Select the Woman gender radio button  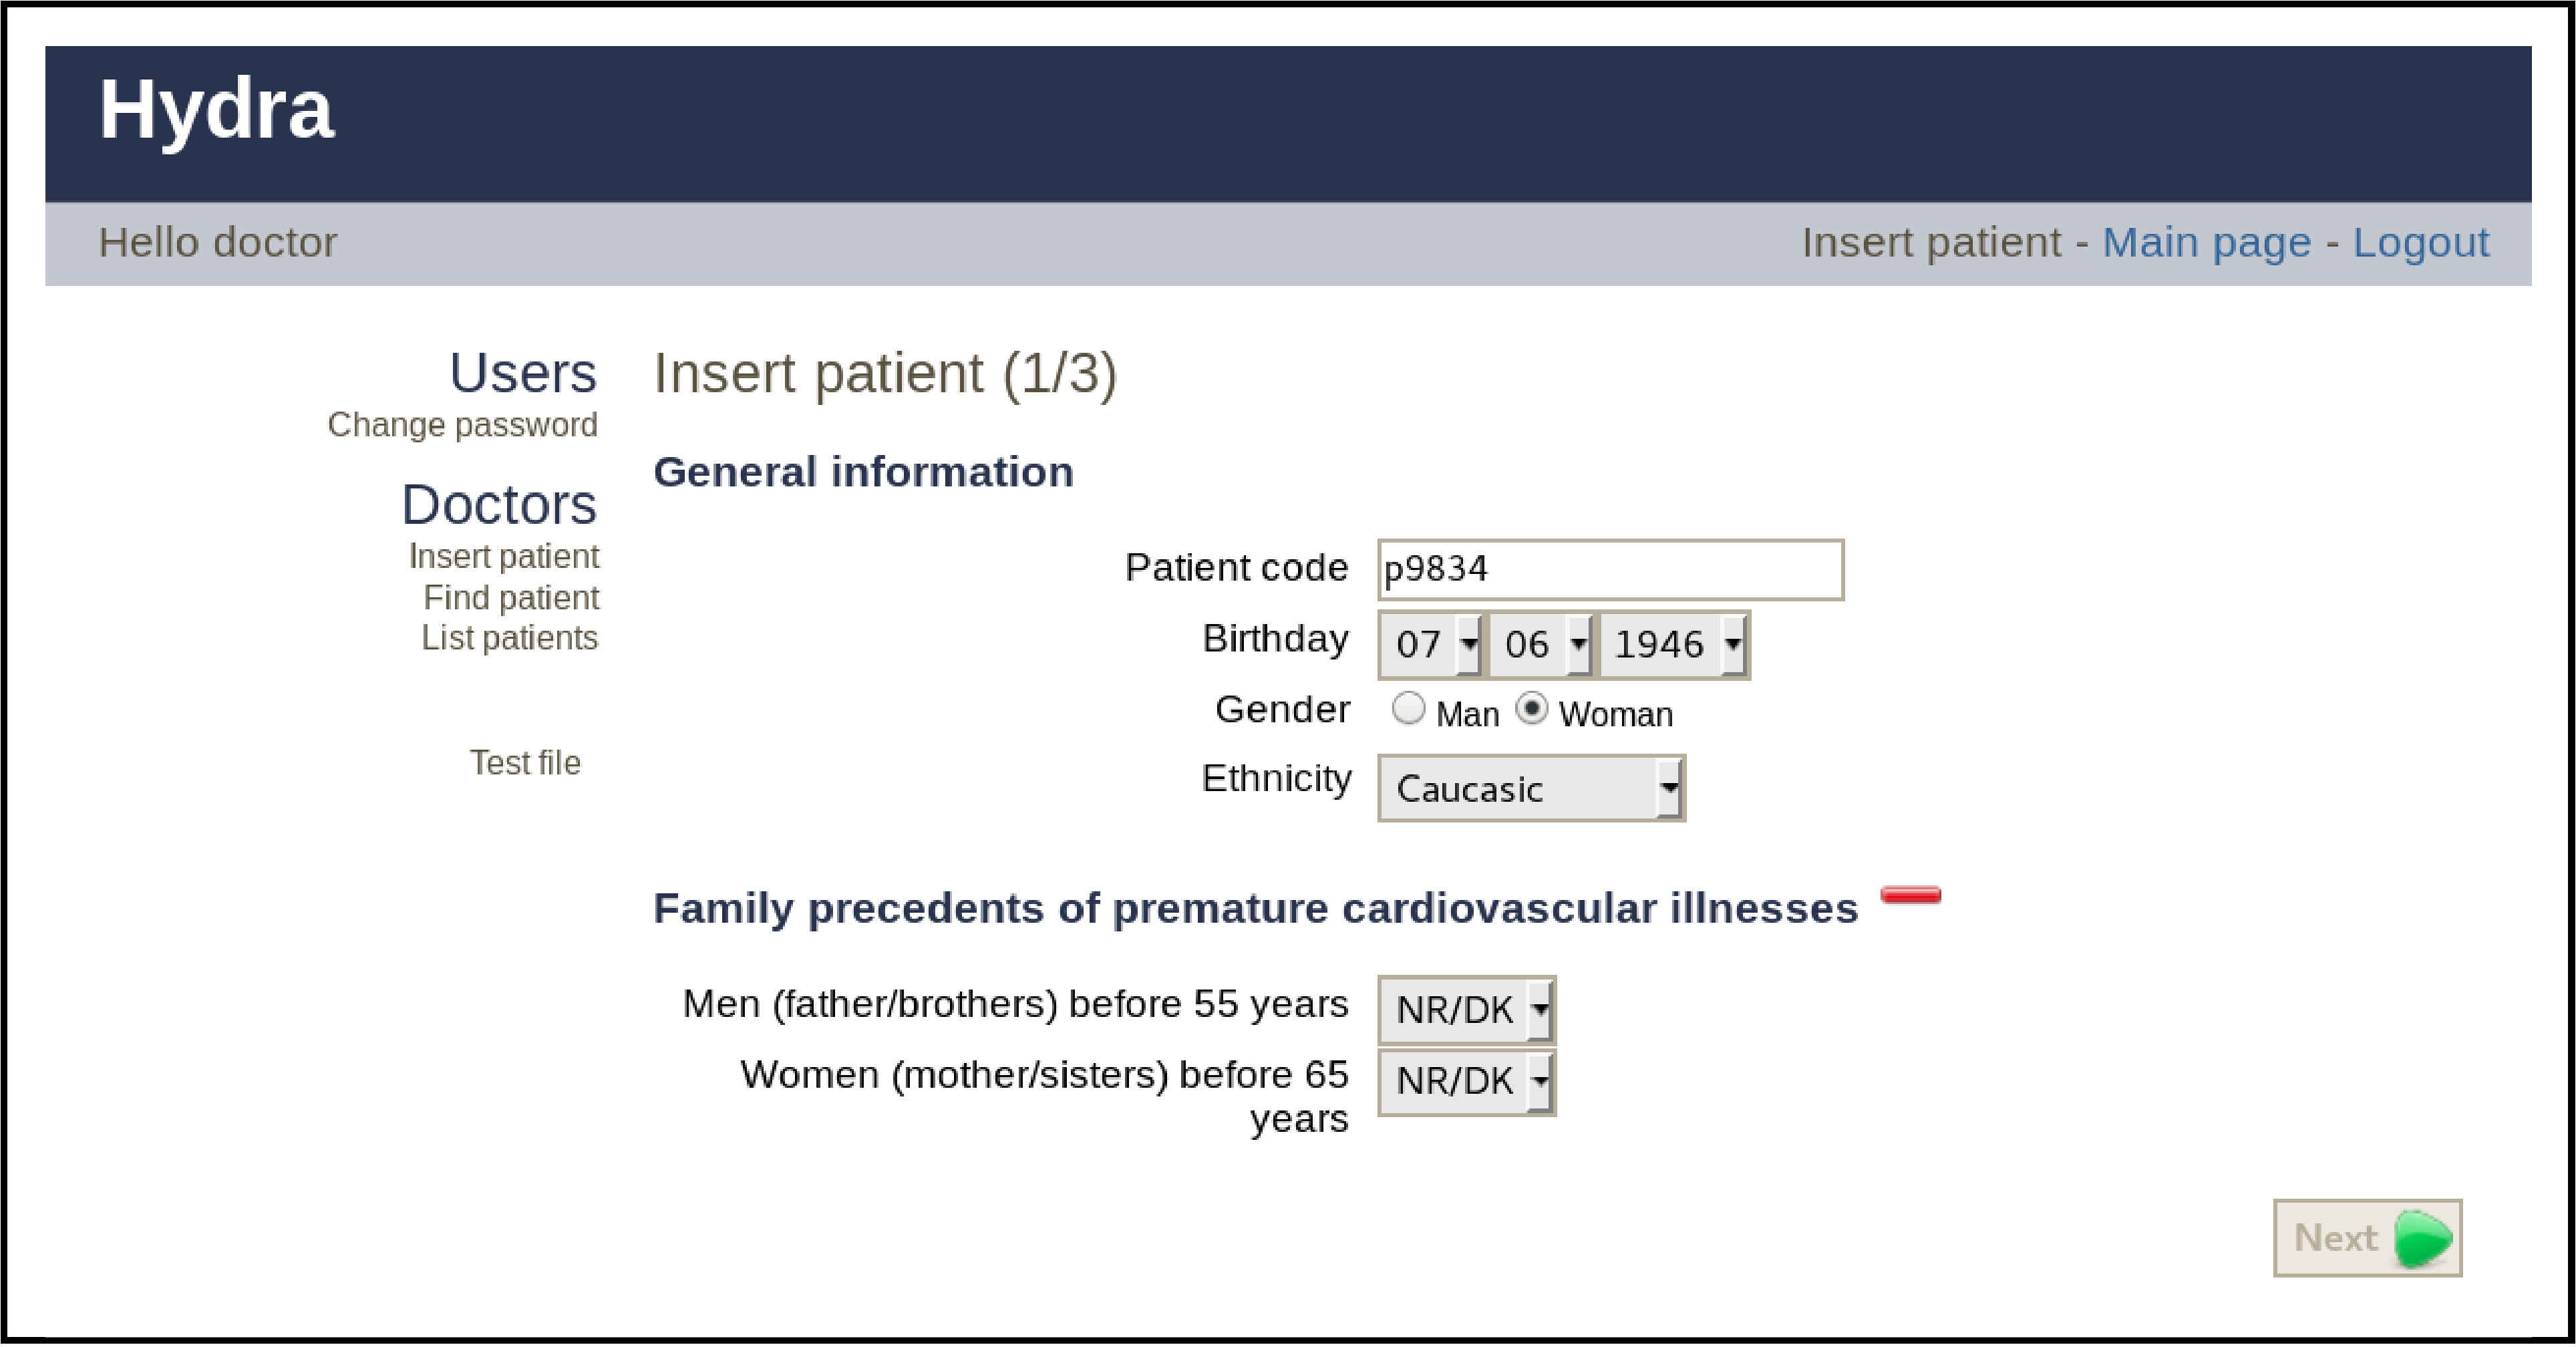pos(1531,709)
